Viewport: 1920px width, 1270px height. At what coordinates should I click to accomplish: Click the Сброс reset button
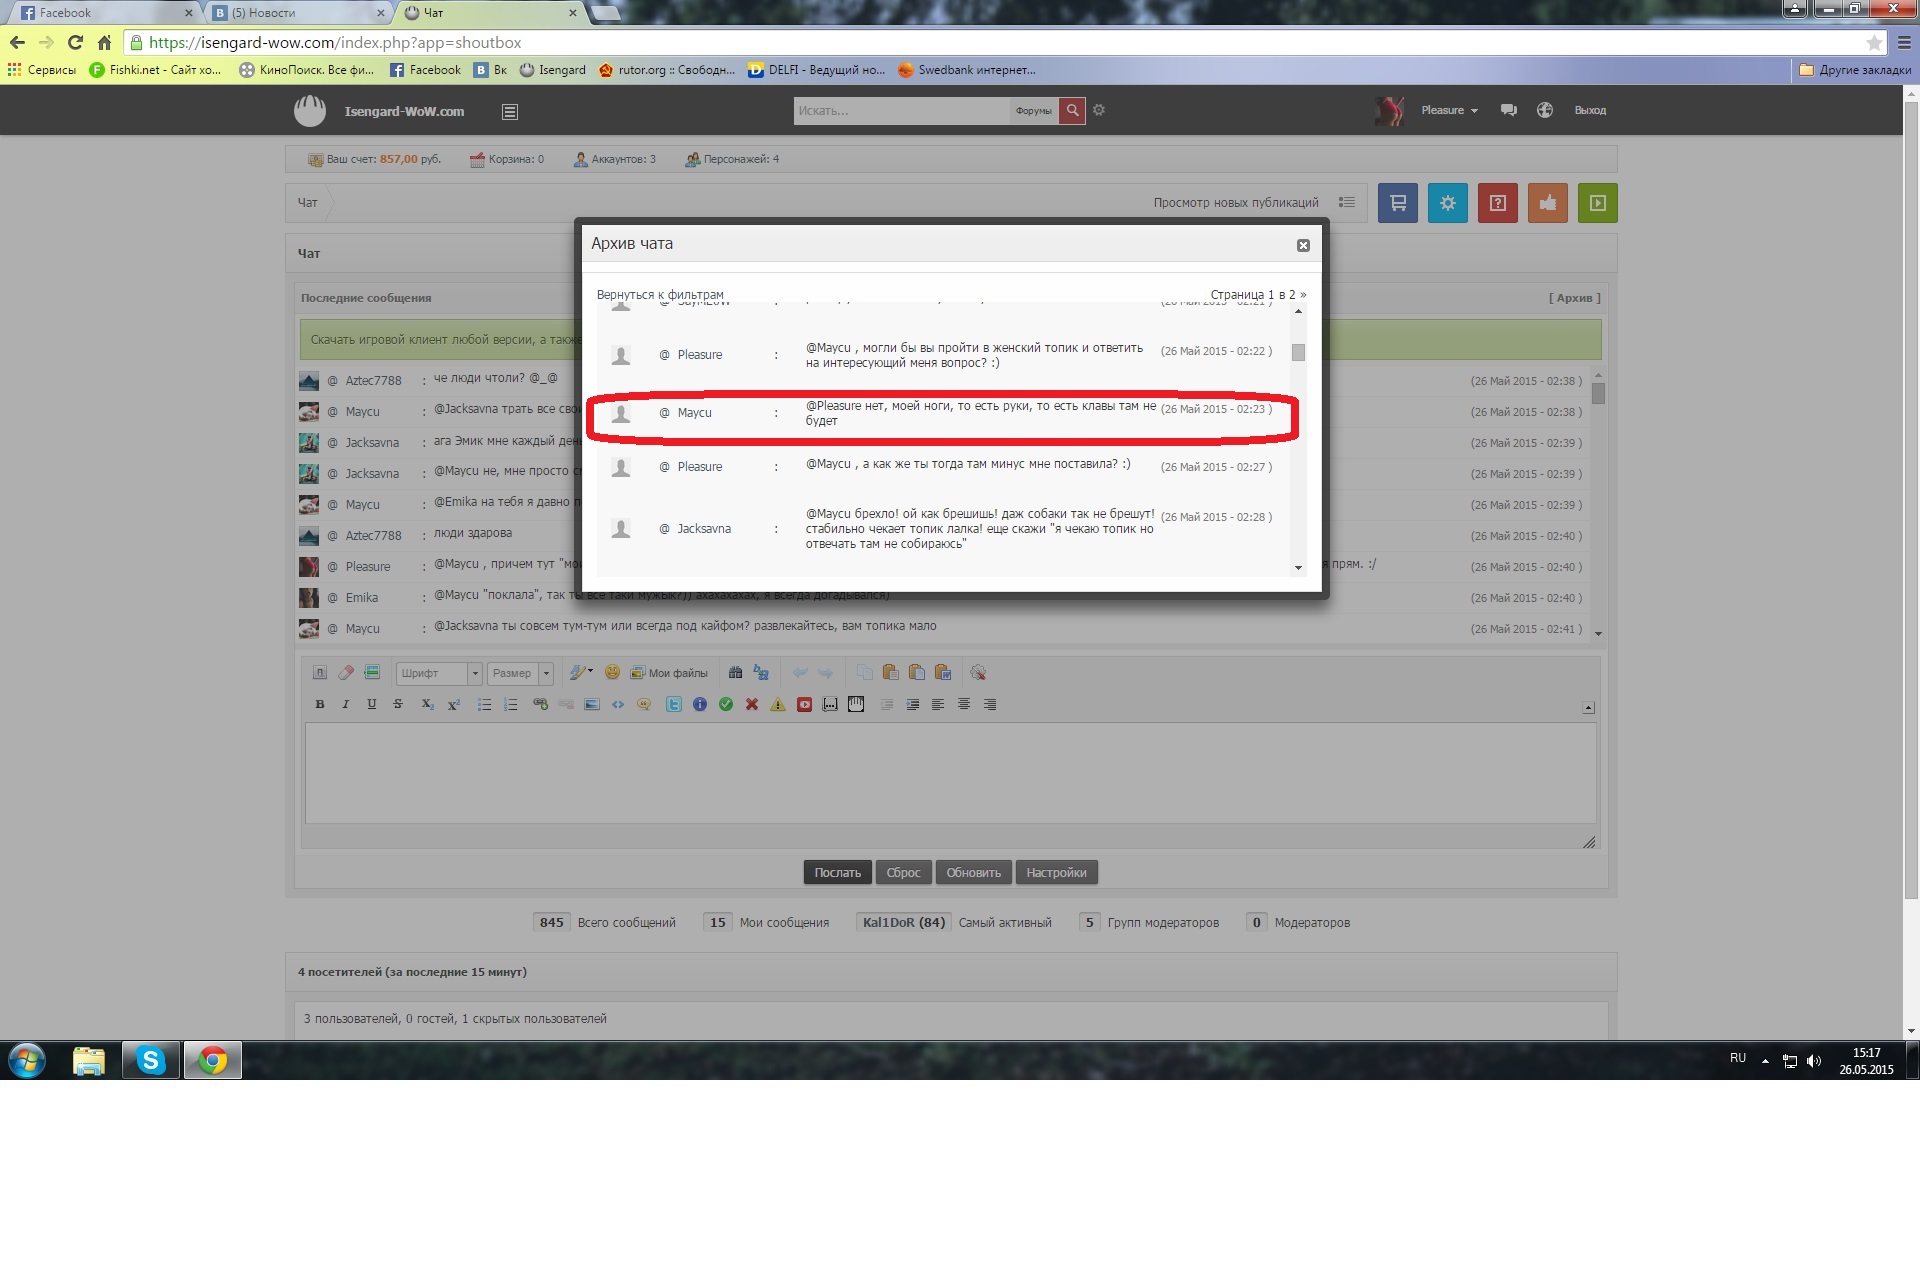[x=904, y=873]
